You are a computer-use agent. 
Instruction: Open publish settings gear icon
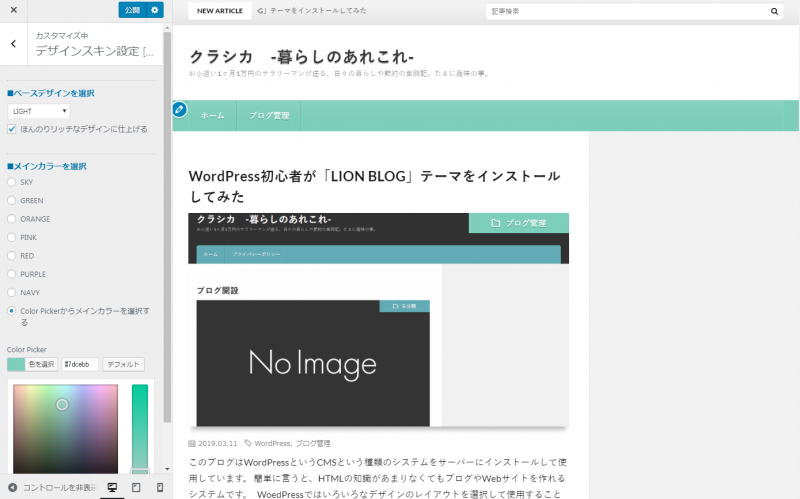(x=154, y=10)
